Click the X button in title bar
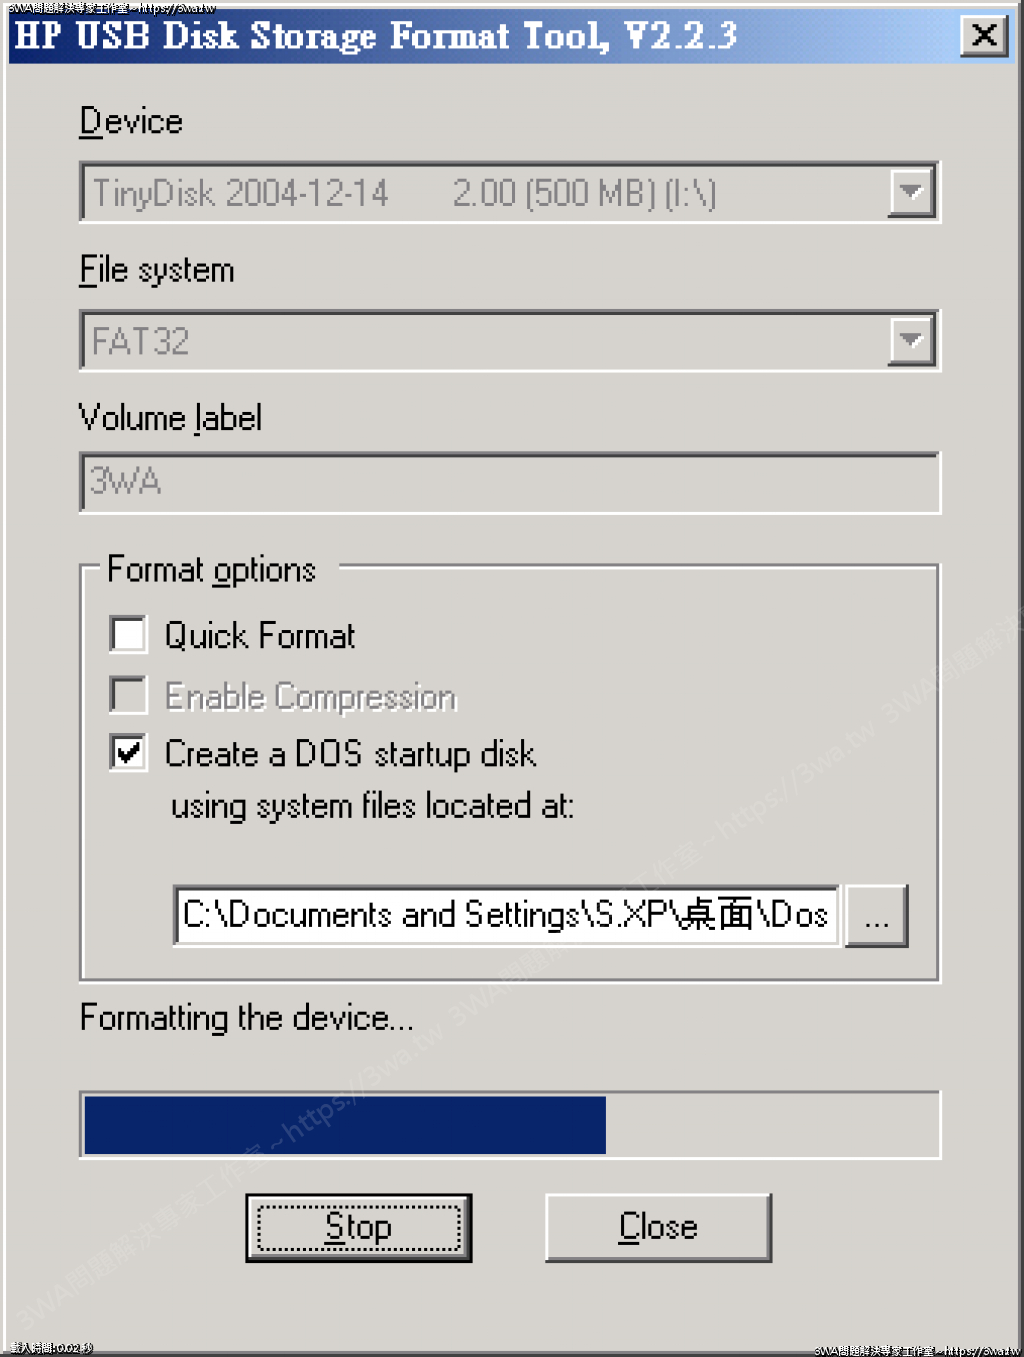Viewport: 1024px width, 1357px height. (983, 36)
